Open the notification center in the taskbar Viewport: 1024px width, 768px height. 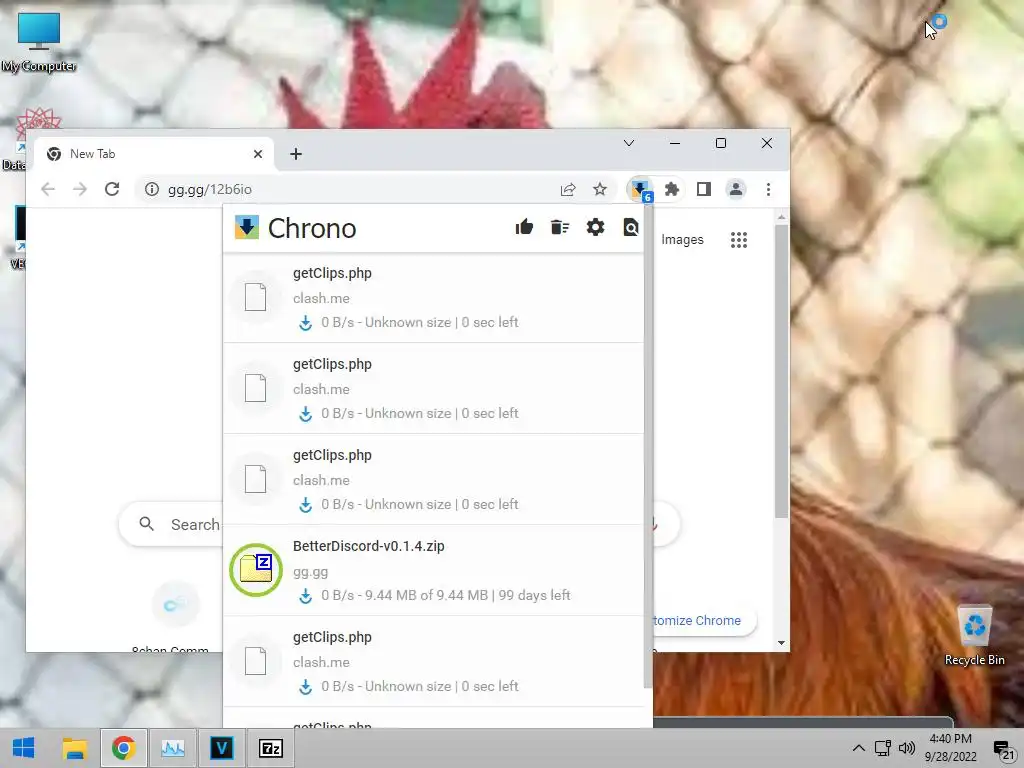1003,748
